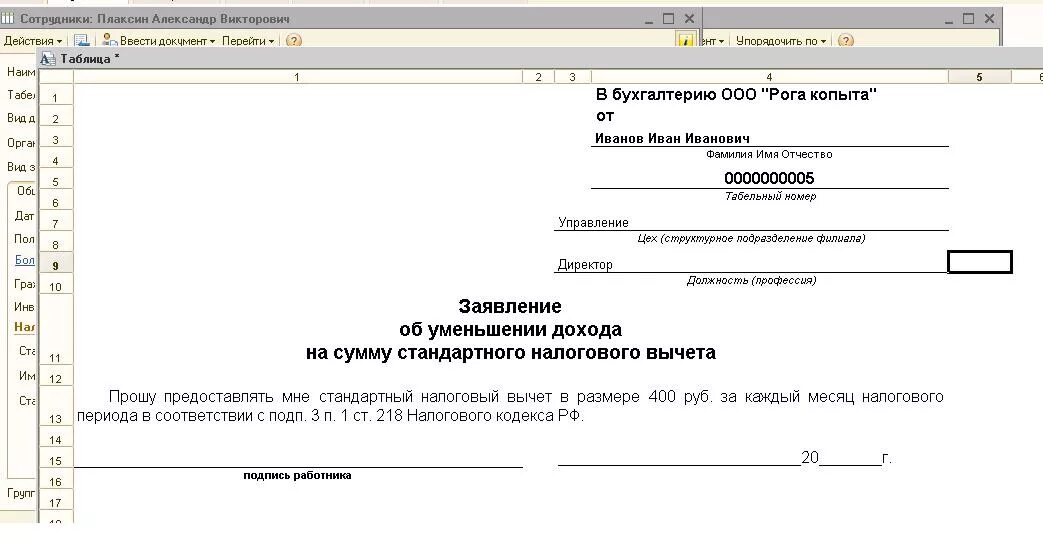Screen dimensions: 1043x540
Task: Click the help icon next to Упорядочить по
Action: point(845,41)
